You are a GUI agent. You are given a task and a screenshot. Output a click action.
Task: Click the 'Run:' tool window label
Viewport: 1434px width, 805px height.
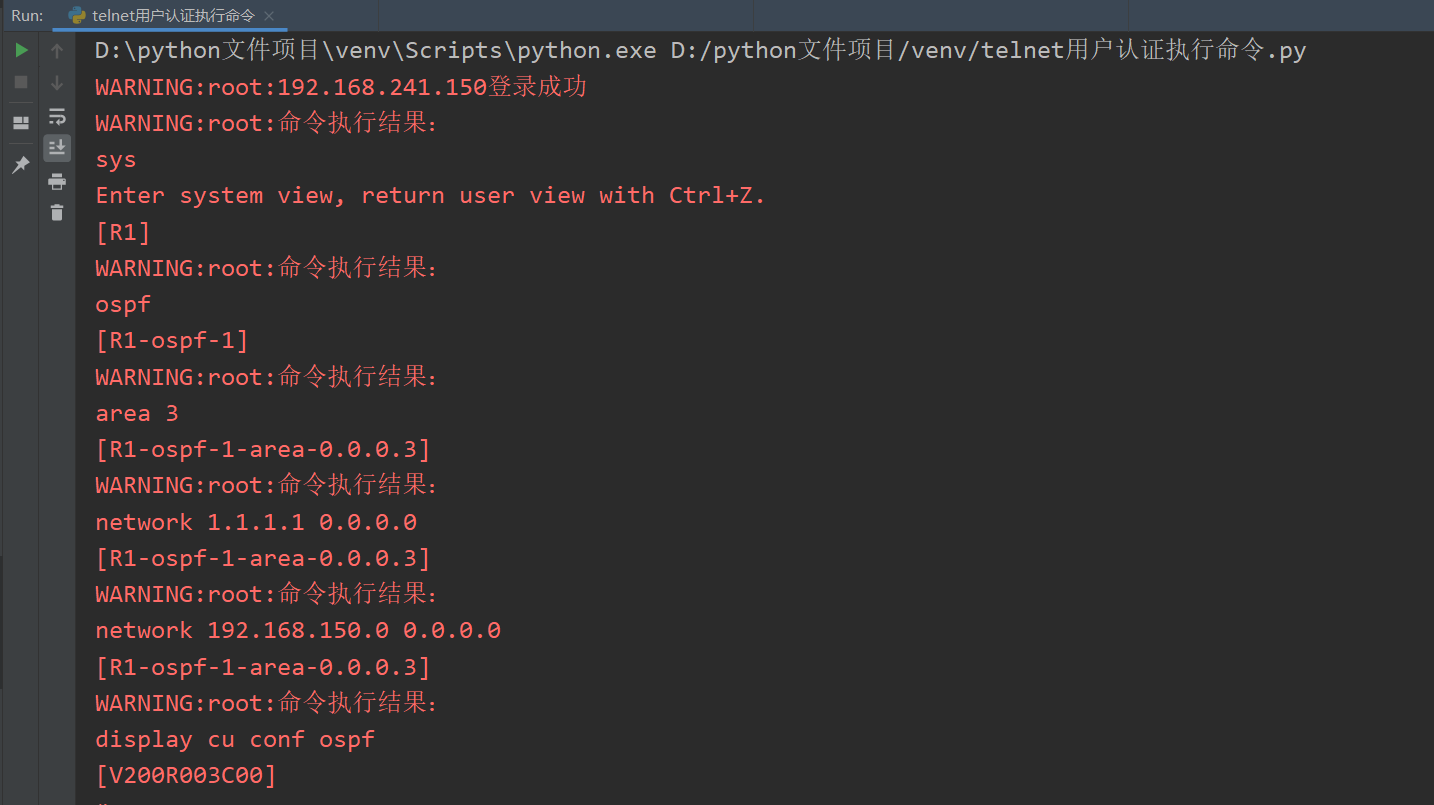26,15
